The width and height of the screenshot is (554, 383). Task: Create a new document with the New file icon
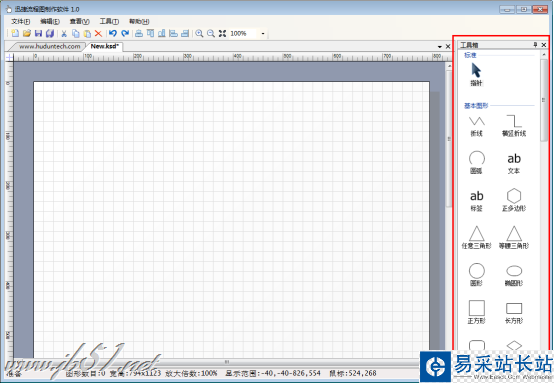(15, 33)
